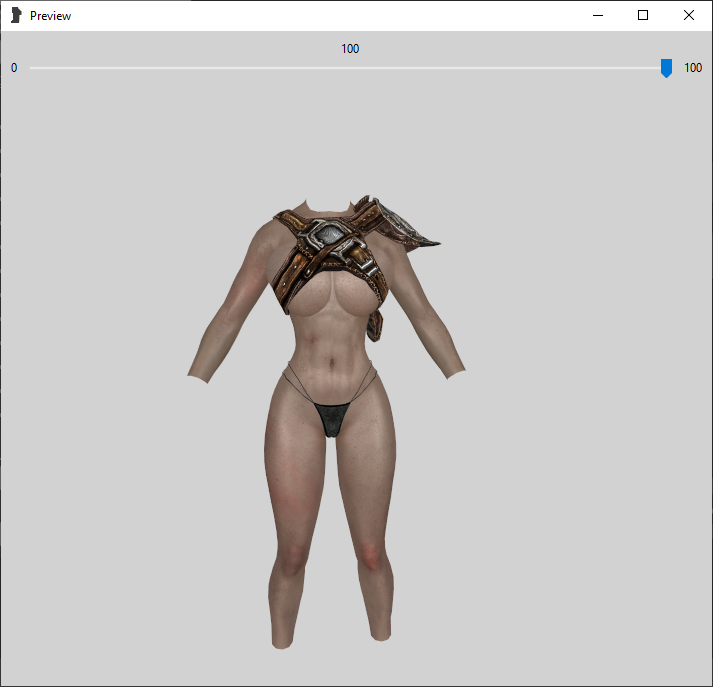713x687 pixels.
Task: Click the Preview title text
Action: pos(50,16)
